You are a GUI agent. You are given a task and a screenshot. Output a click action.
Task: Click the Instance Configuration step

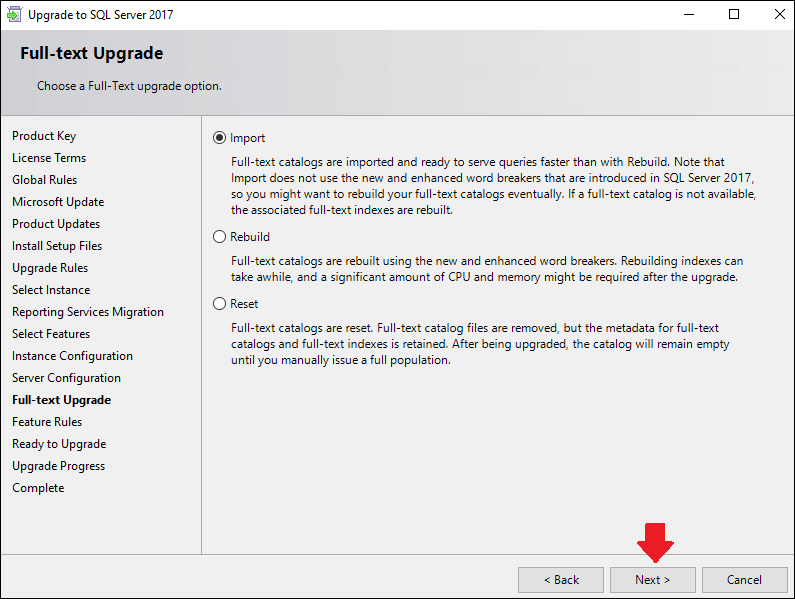click(x=73, y=356)
